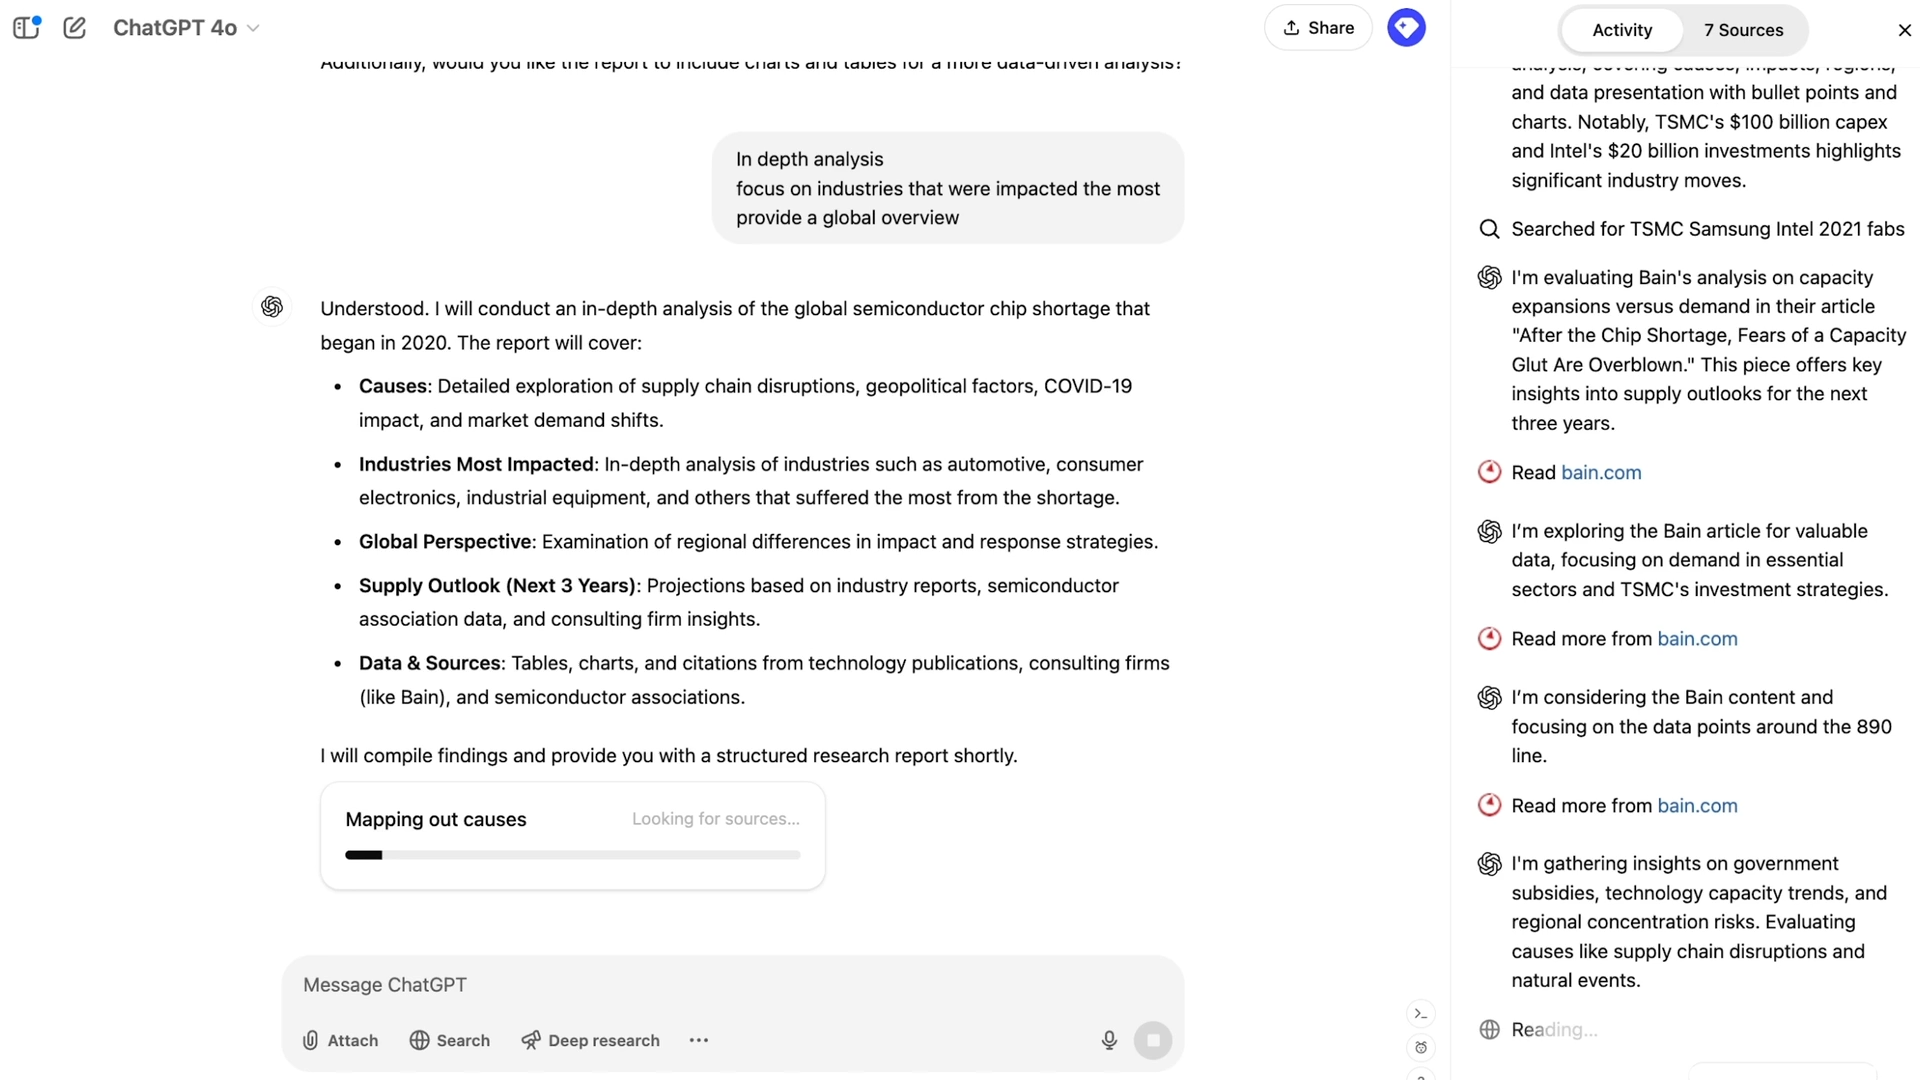Open the last Read more bain.com link
The image size is (1920, 1080).
tap(1697, 805)
